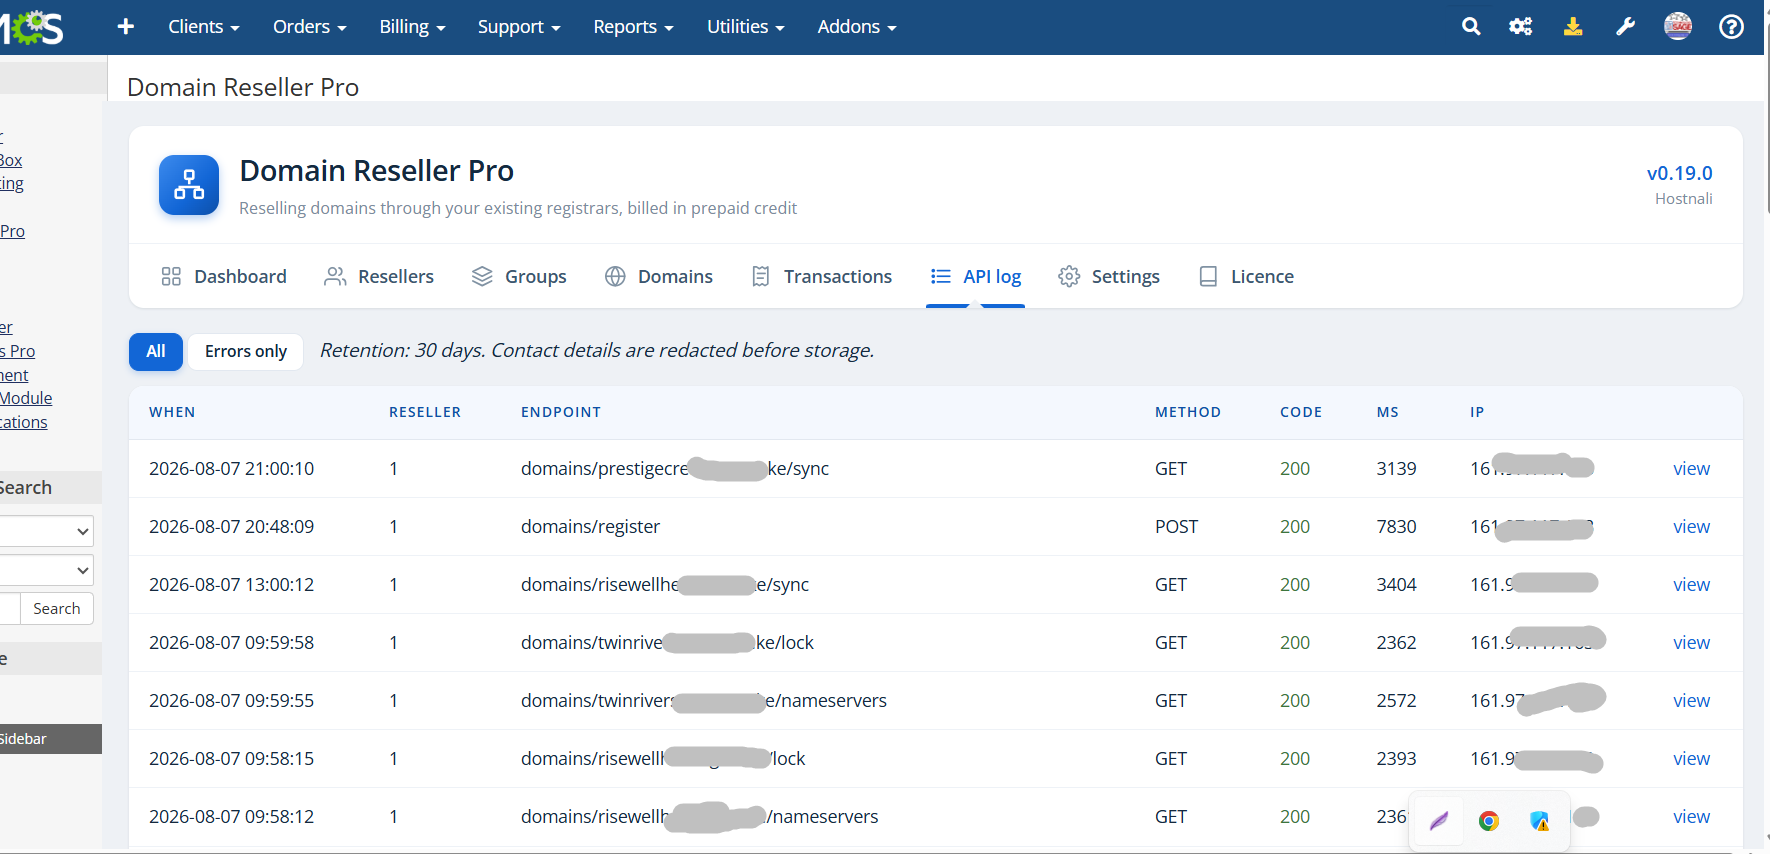Click the v0.19.0 version label

[1679, 173]
